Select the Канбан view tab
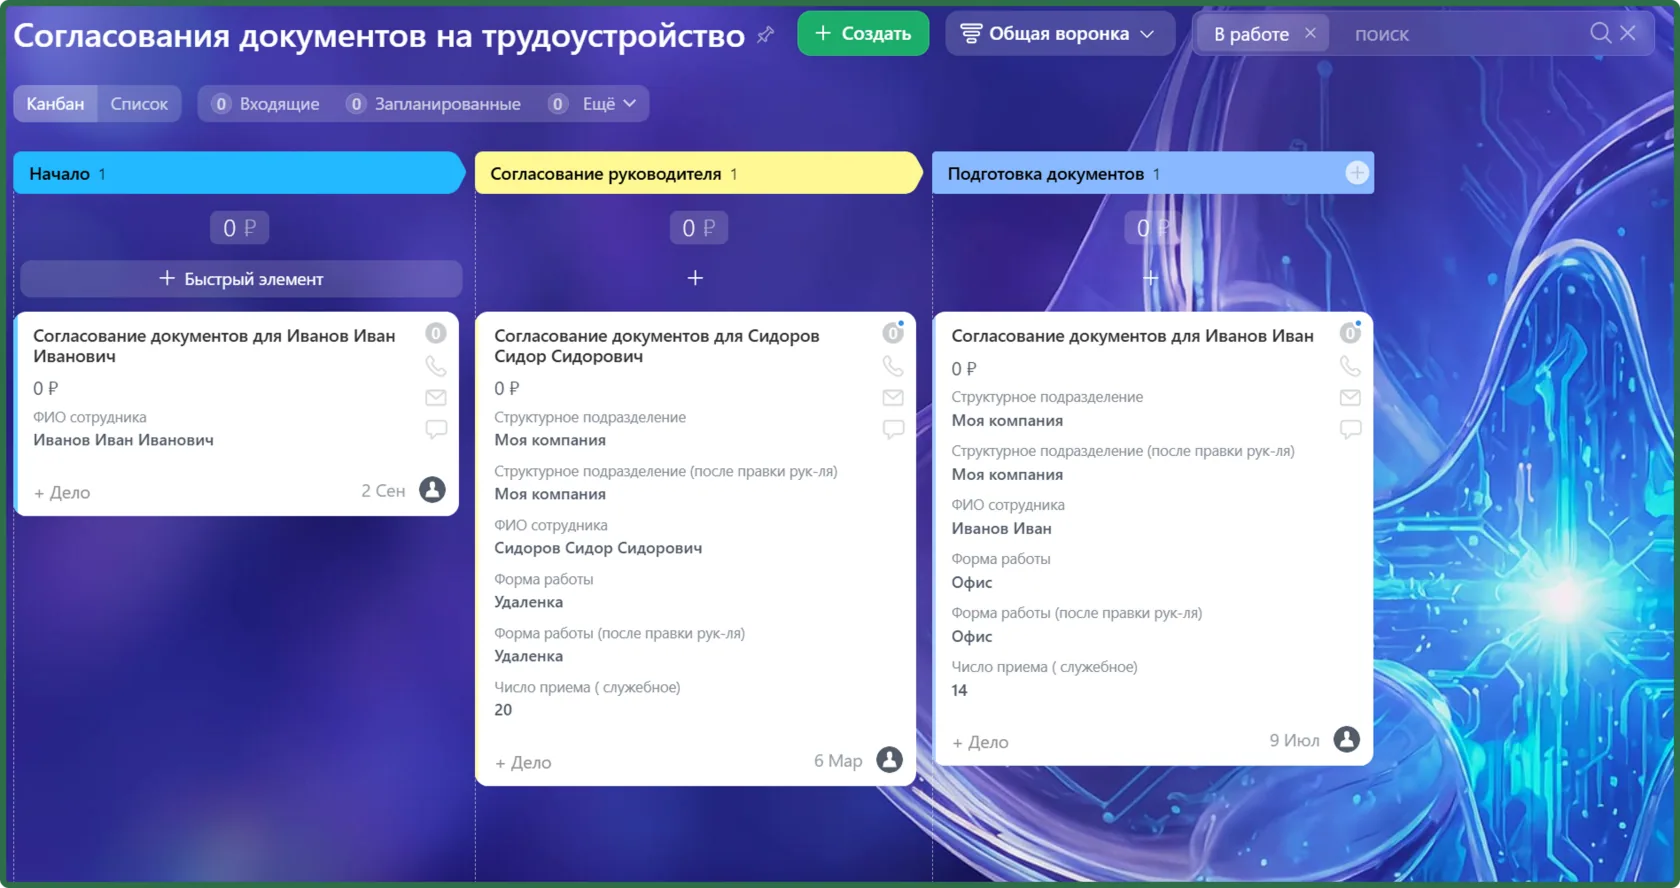1680x888 pixels. click(x=55, y=104)
